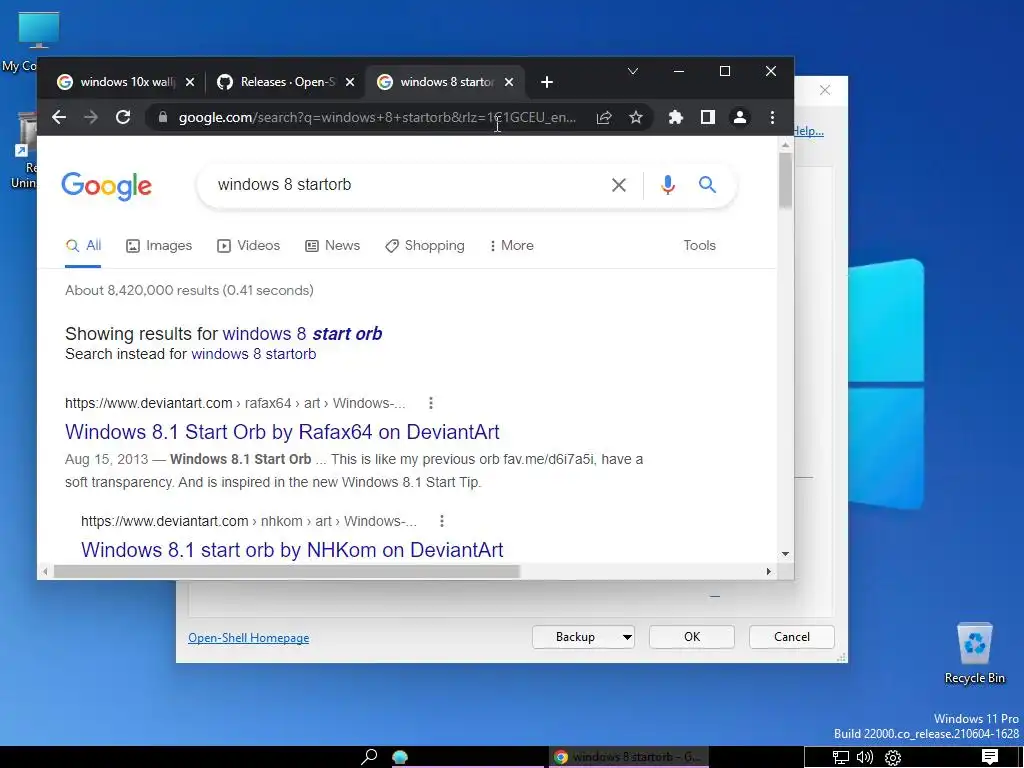Close the 'Releases · Open-S' tab

(350, 82)
